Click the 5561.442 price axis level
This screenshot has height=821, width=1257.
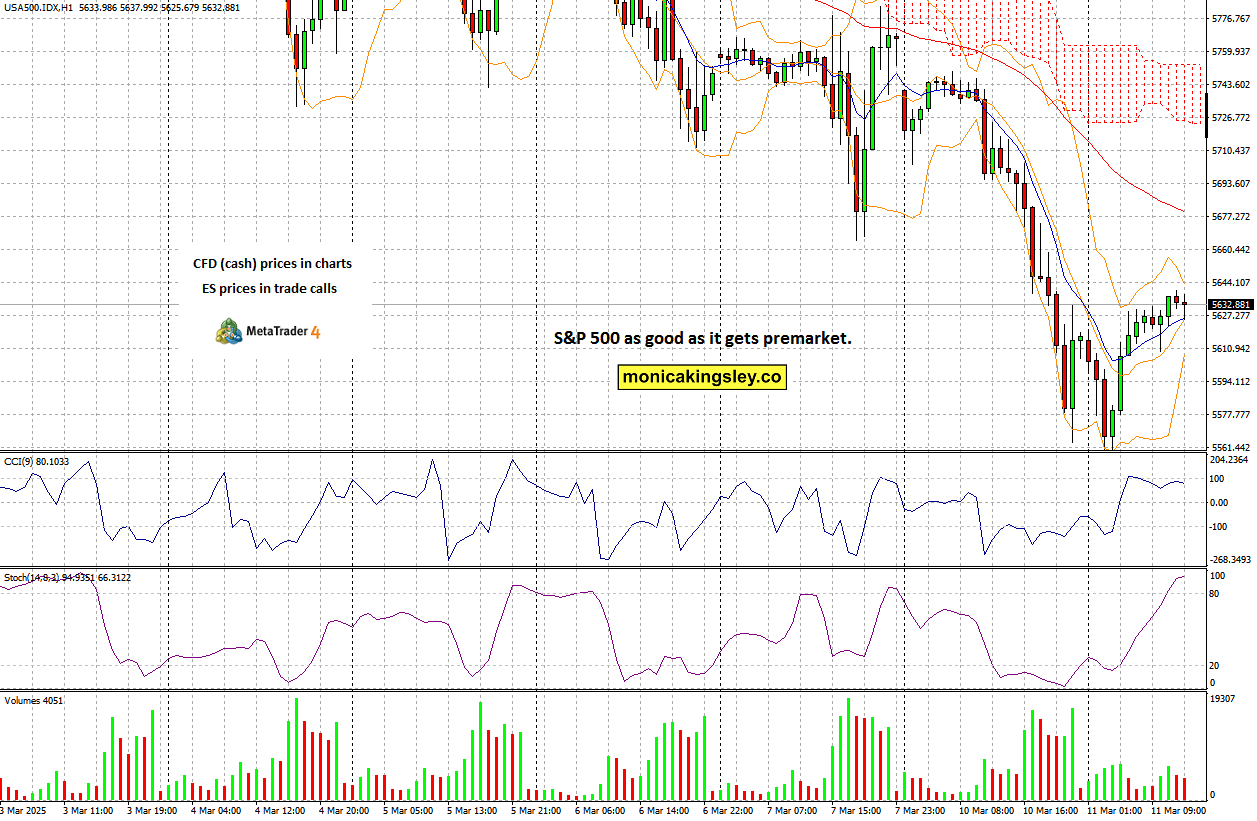[1231, 447]
